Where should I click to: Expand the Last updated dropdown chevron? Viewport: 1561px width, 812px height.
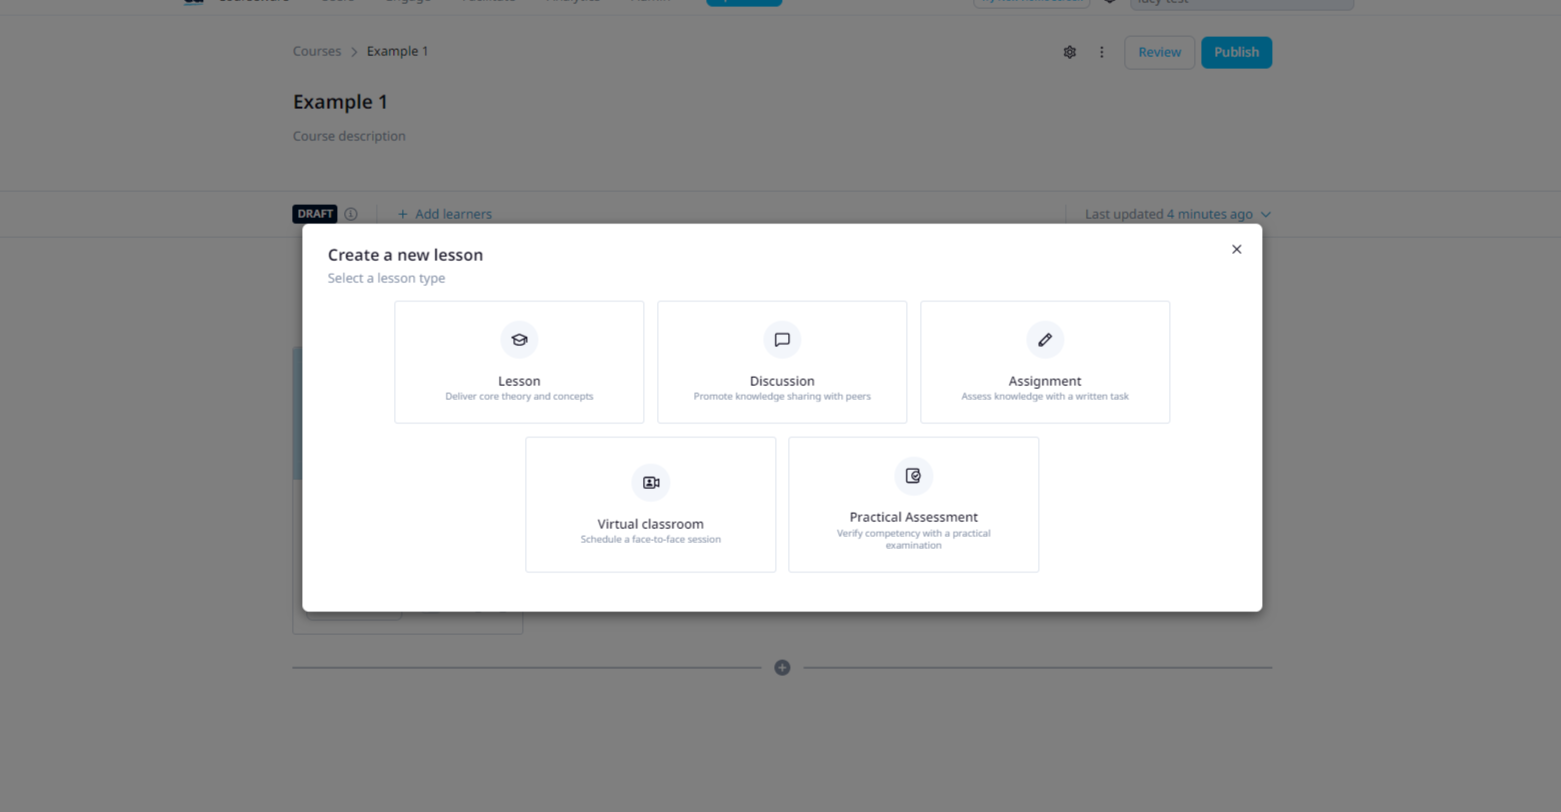point(1266,214)
